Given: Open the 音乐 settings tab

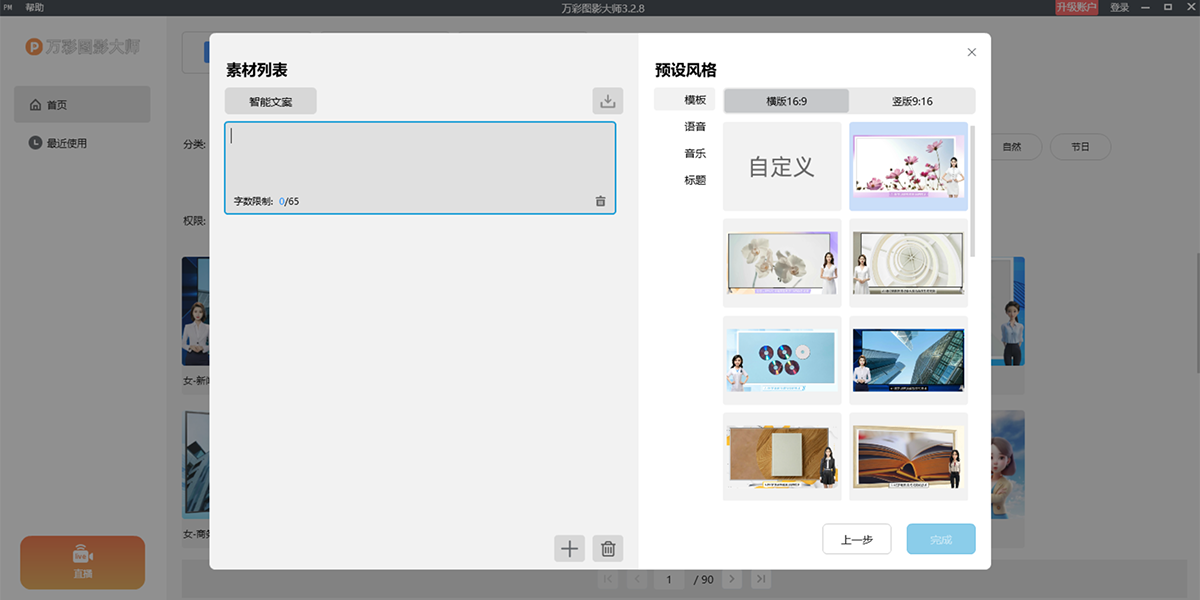Looking at the screenshot, I should pyautogui.click(x=695, y=154).
